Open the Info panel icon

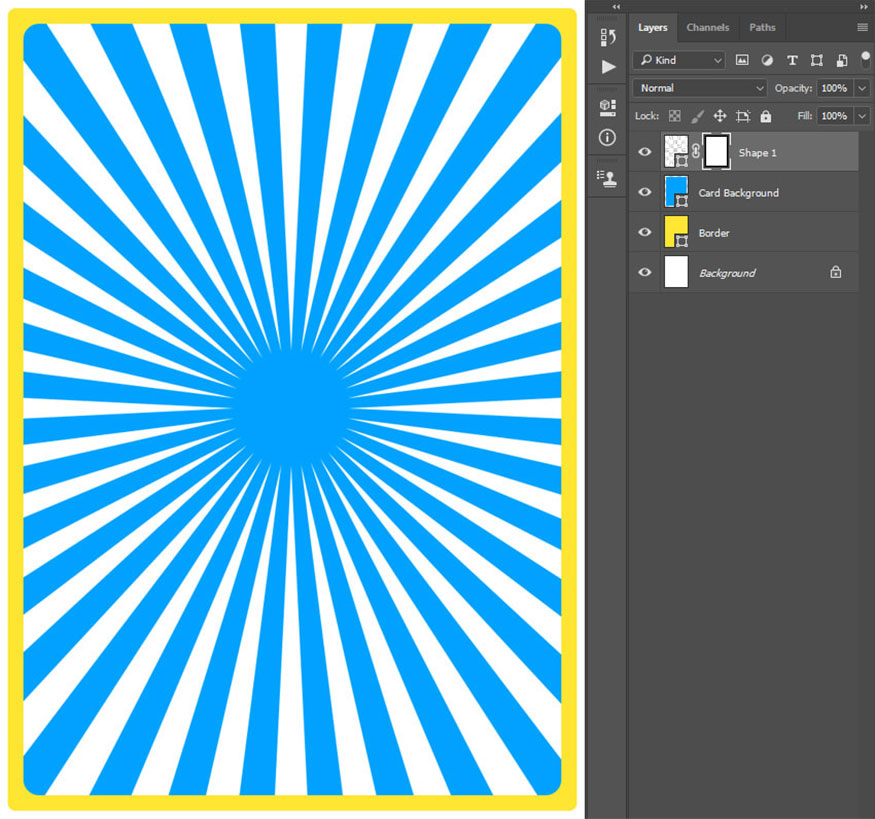point(607,137)
